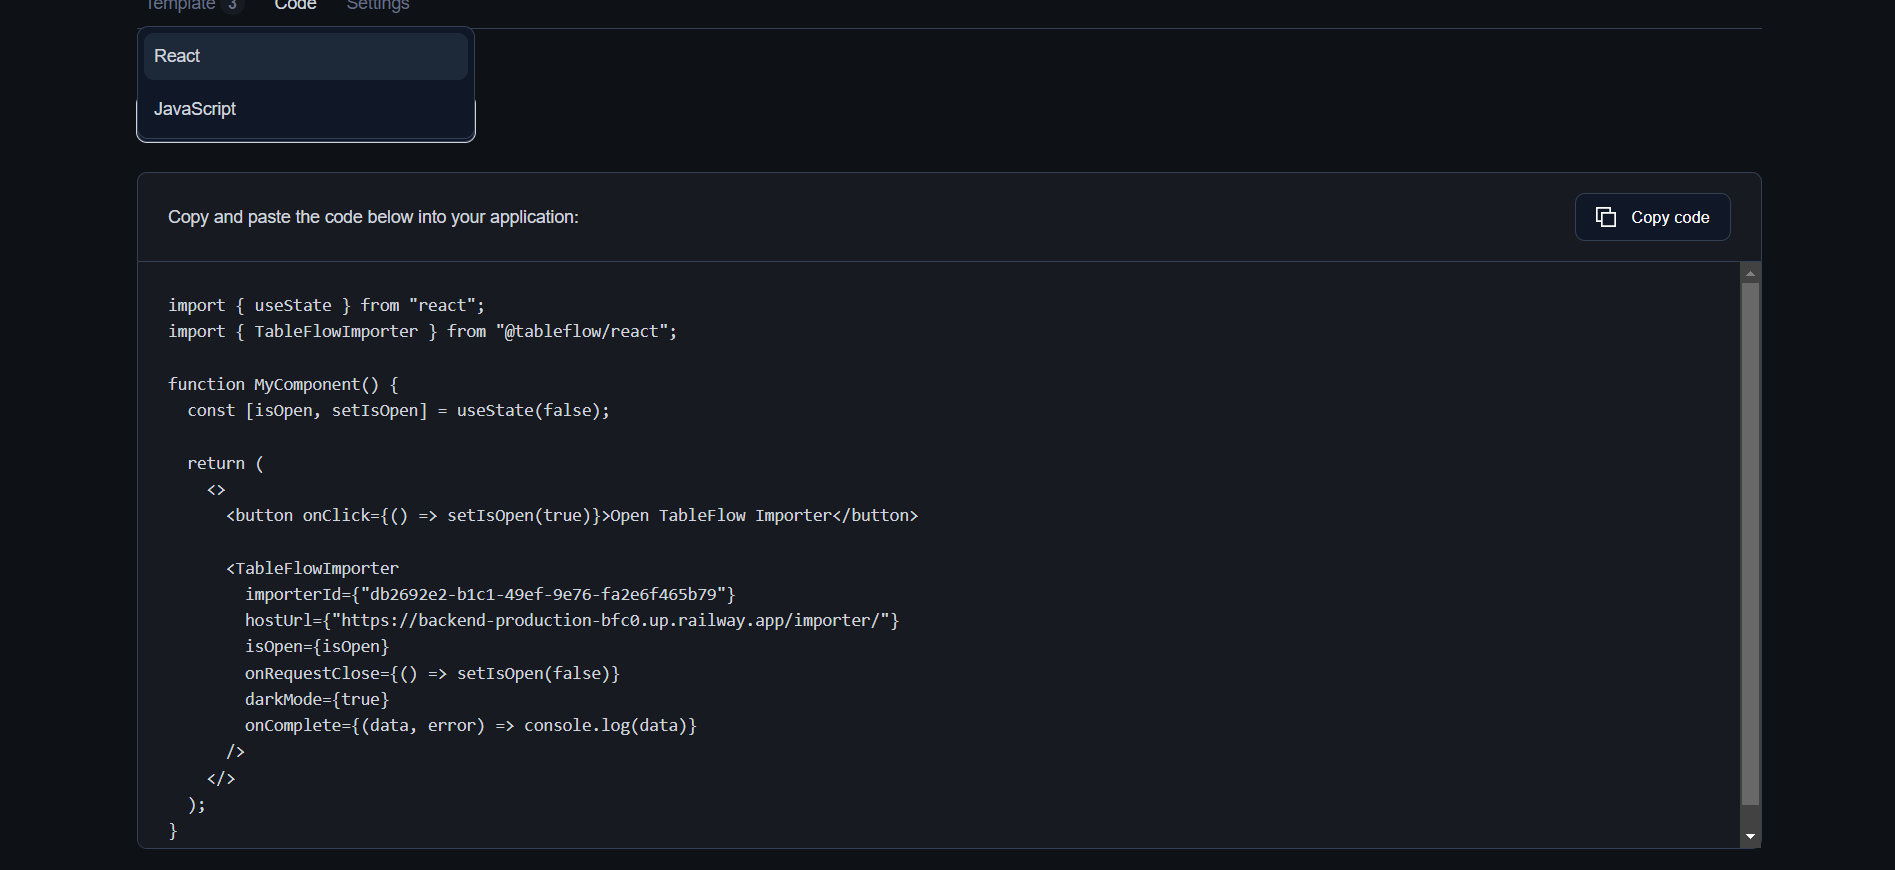
Task: Click the hostUrl line in code
Action: point(572,620)
